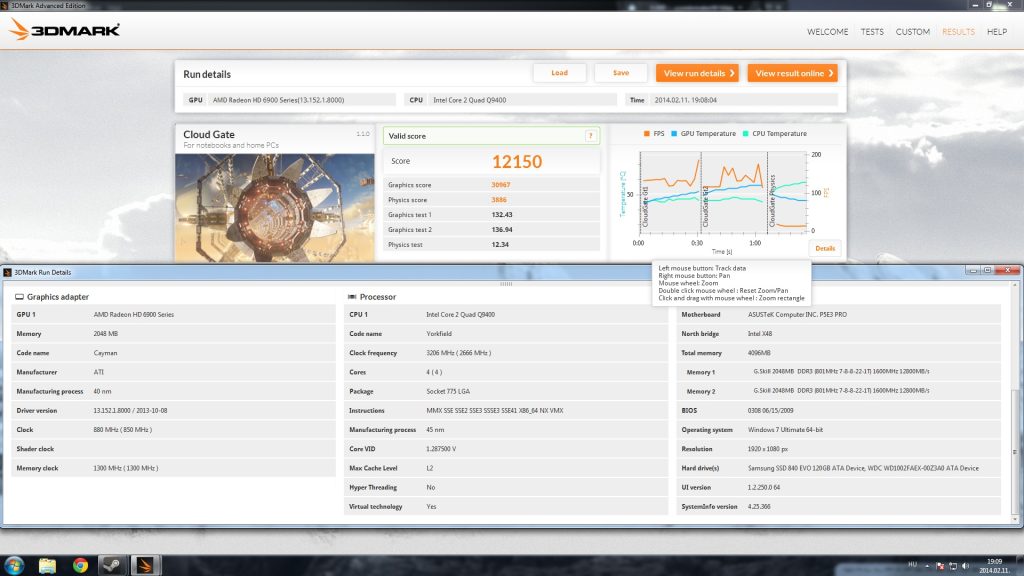The height and width of the screenshot is (576, 1024).
Task: Click the Code name Cayman row
Action: point(174,353)
